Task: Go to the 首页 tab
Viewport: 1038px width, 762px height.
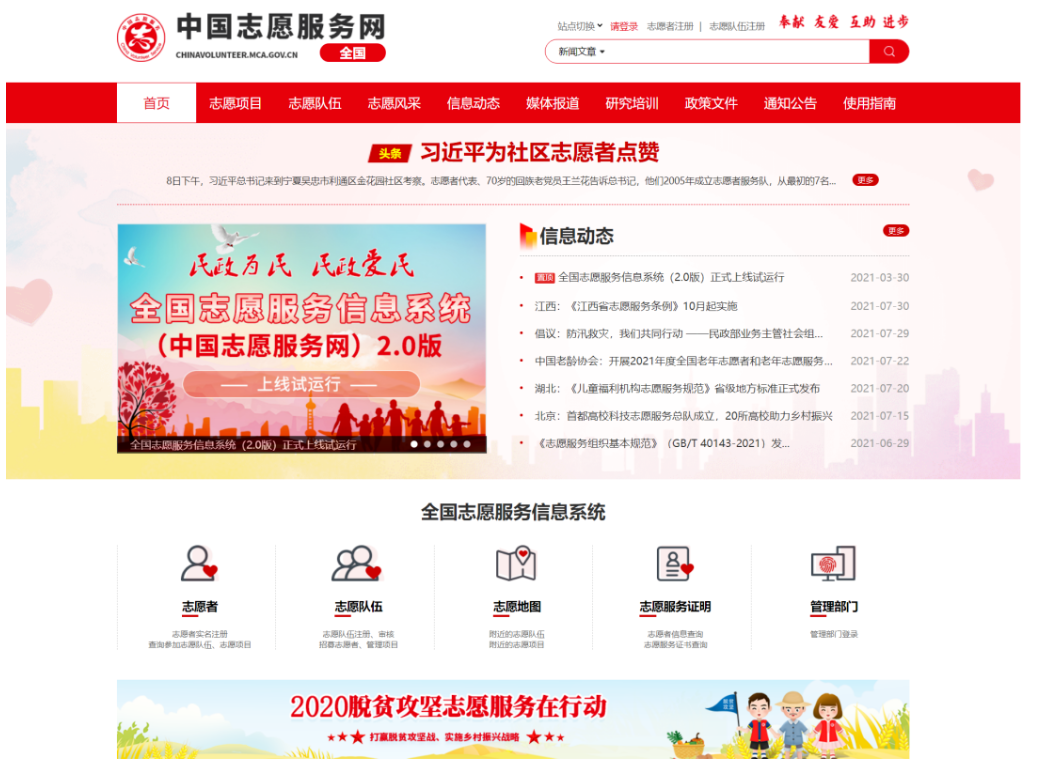Action: [156, 103]
